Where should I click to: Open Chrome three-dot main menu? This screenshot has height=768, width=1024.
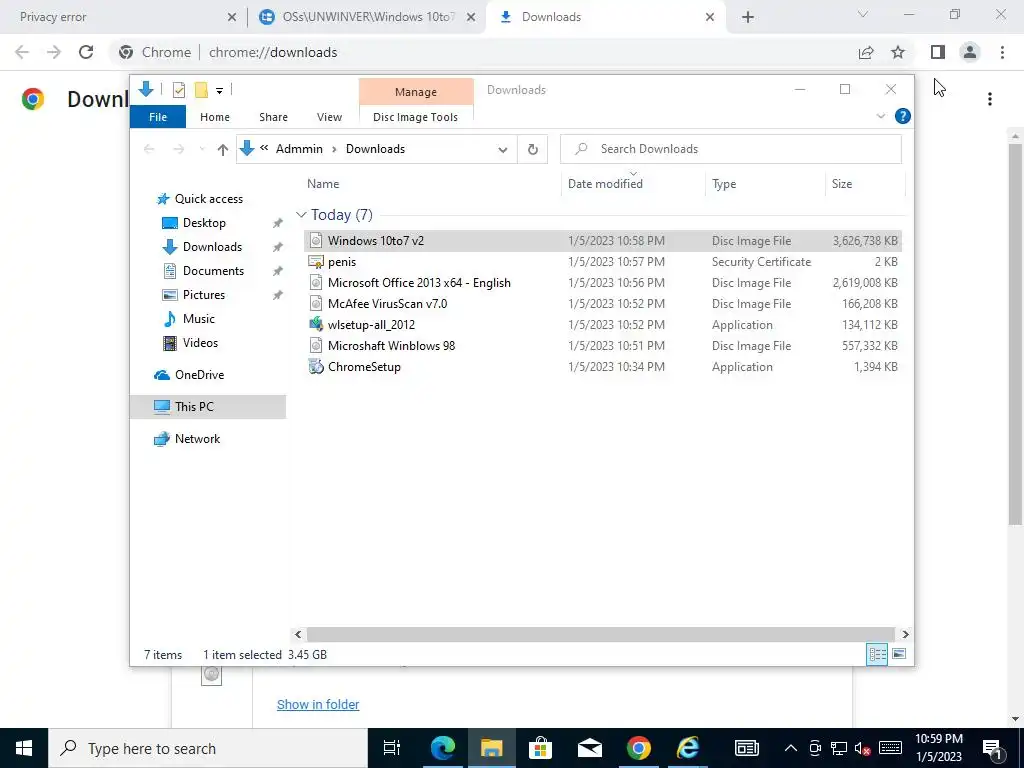point(1002,52)
